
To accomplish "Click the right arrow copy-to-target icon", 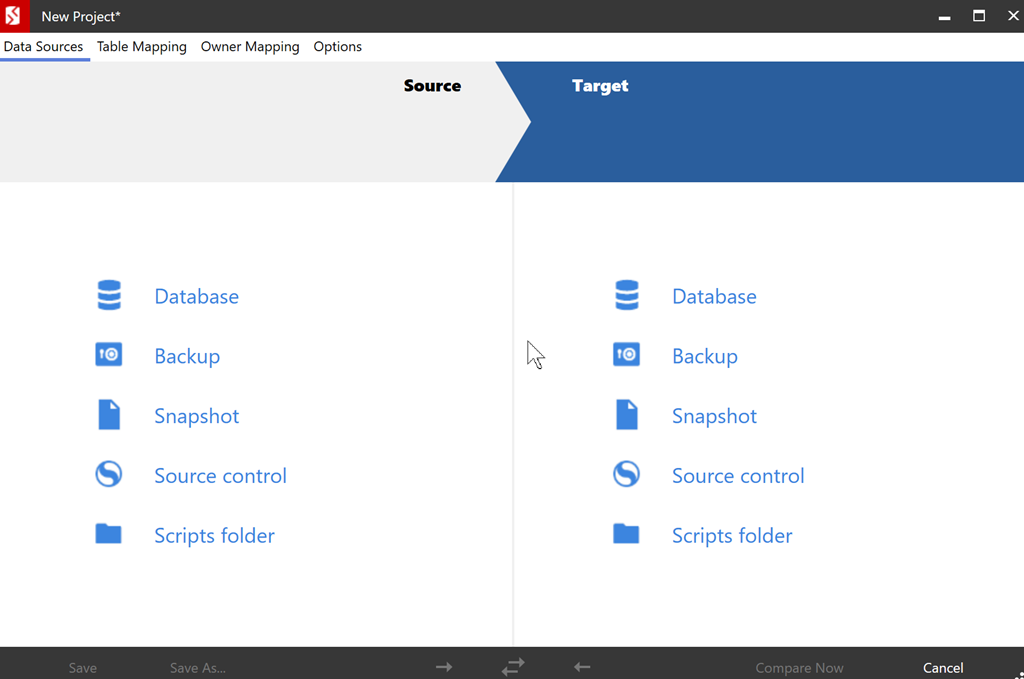I will (x=444, y=667).
